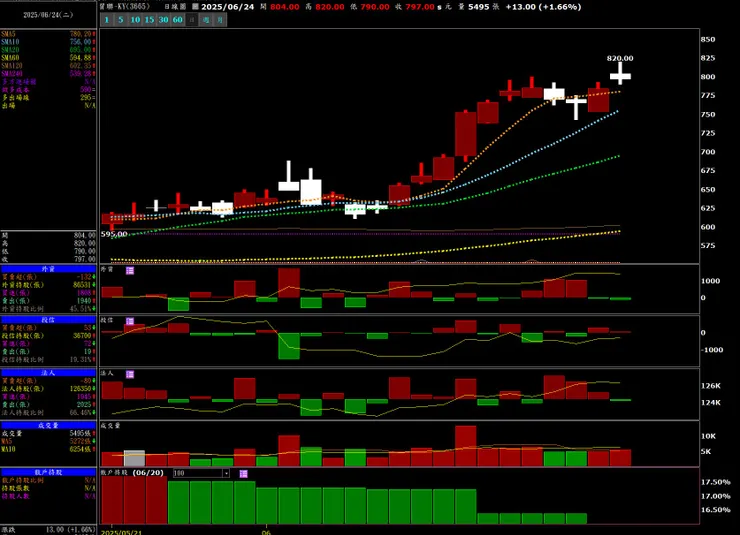
Task: Select the 10-minute timeframe button
Action: click(135, 20)
